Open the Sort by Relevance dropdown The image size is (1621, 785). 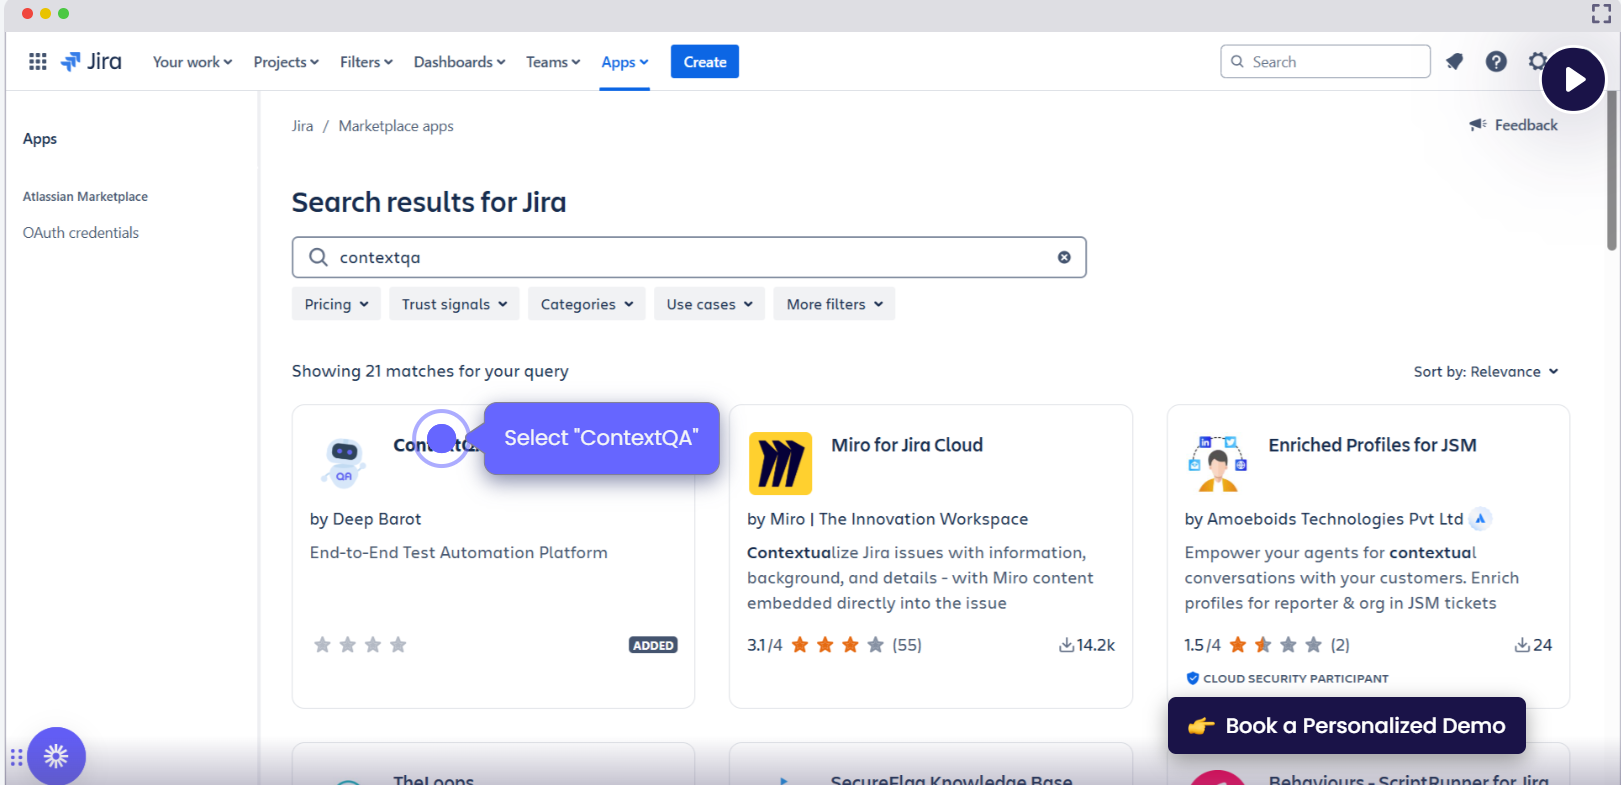point(1485,372)
